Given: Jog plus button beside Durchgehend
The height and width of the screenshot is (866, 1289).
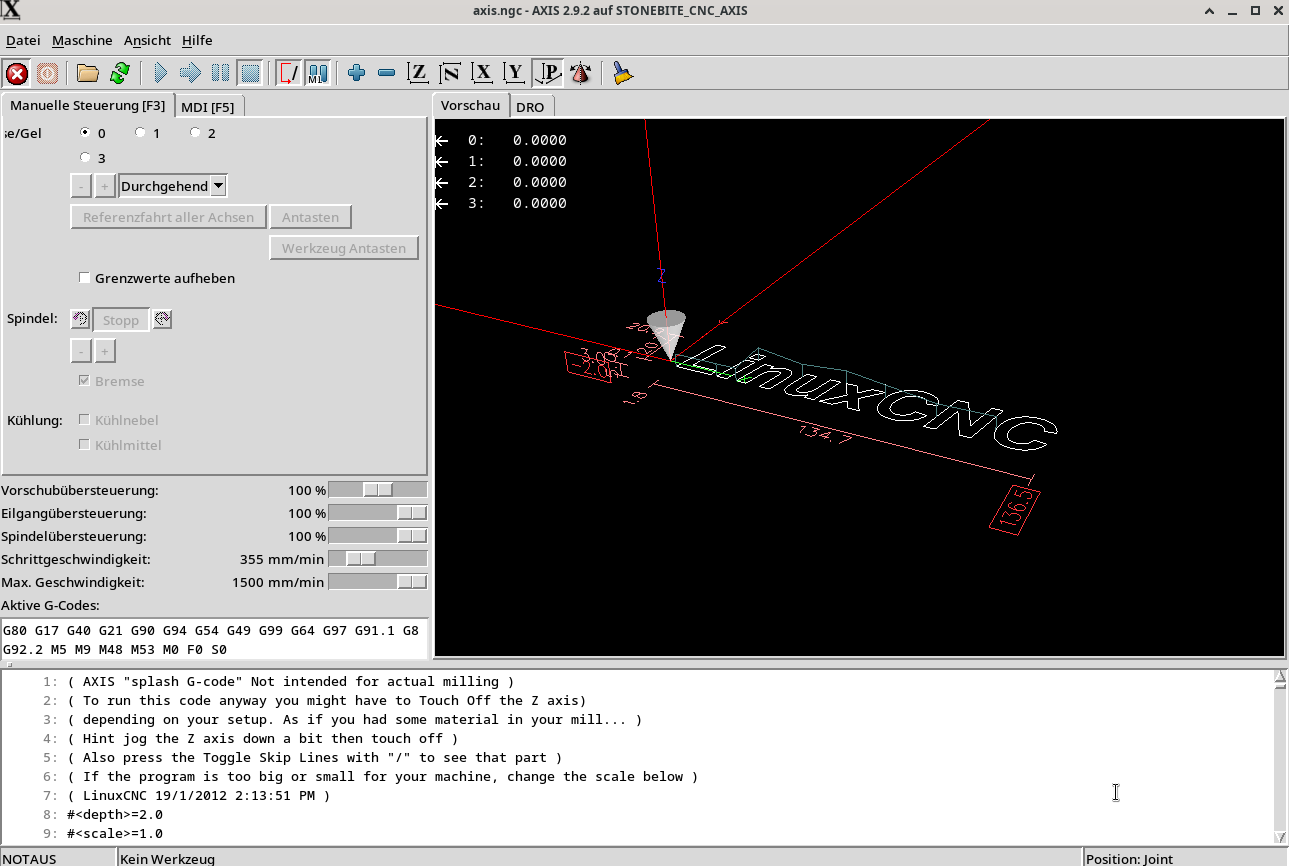Looking at the screenshot, I should point(105,186).
